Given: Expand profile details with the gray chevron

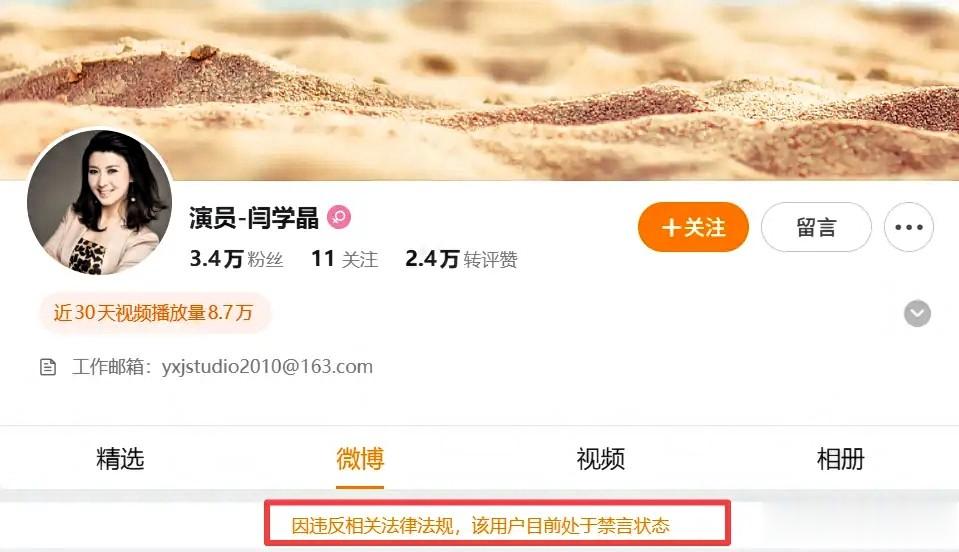Looking at the screenshot, I should (x=917, y=314).
